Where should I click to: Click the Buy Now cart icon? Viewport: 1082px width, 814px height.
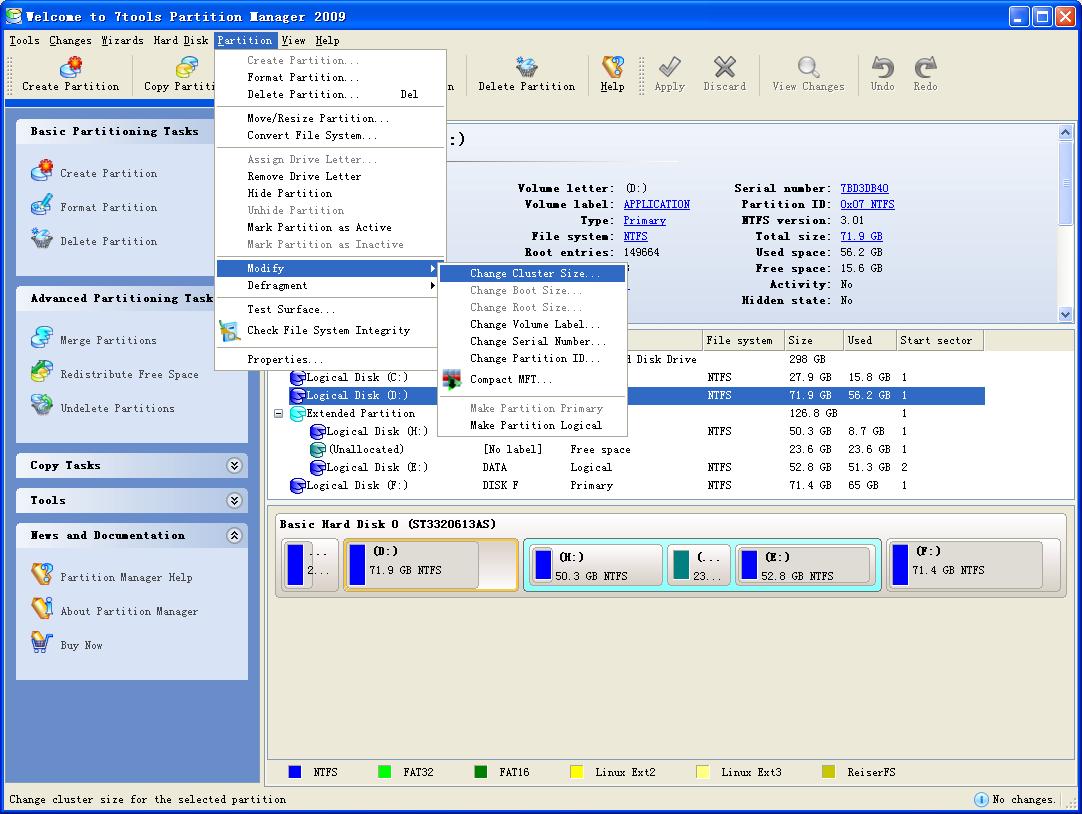41,644
